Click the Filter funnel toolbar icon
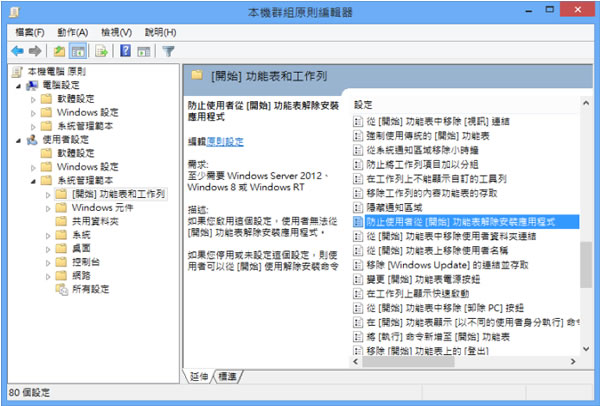Screen dimensions: 600x406 pos(168,51)
